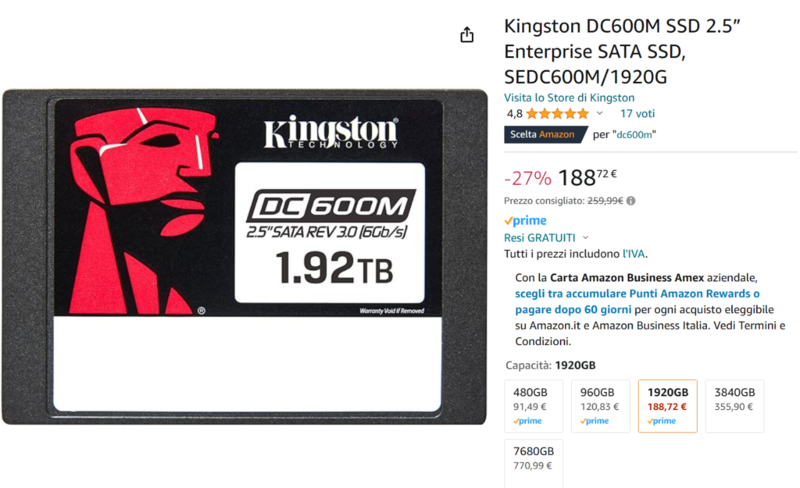The width and height of the screenshot is (800, 488).
Task: Click the Resi GRATUITI text
Action: point(540,237)
